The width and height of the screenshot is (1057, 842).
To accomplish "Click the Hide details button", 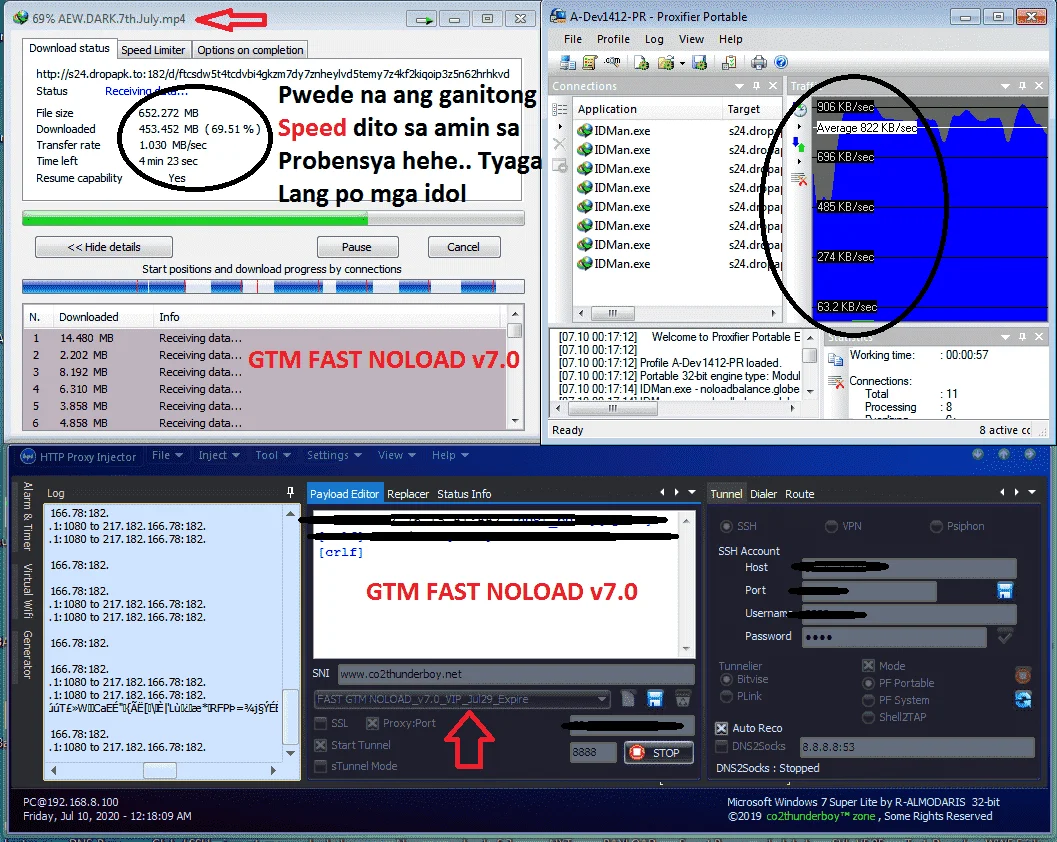I will pos(104,247).
